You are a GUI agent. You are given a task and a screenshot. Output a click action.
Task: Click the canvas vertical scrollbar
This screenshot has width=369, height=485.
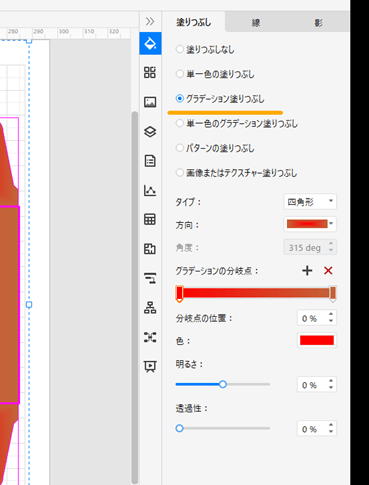(x=135, y=297)
